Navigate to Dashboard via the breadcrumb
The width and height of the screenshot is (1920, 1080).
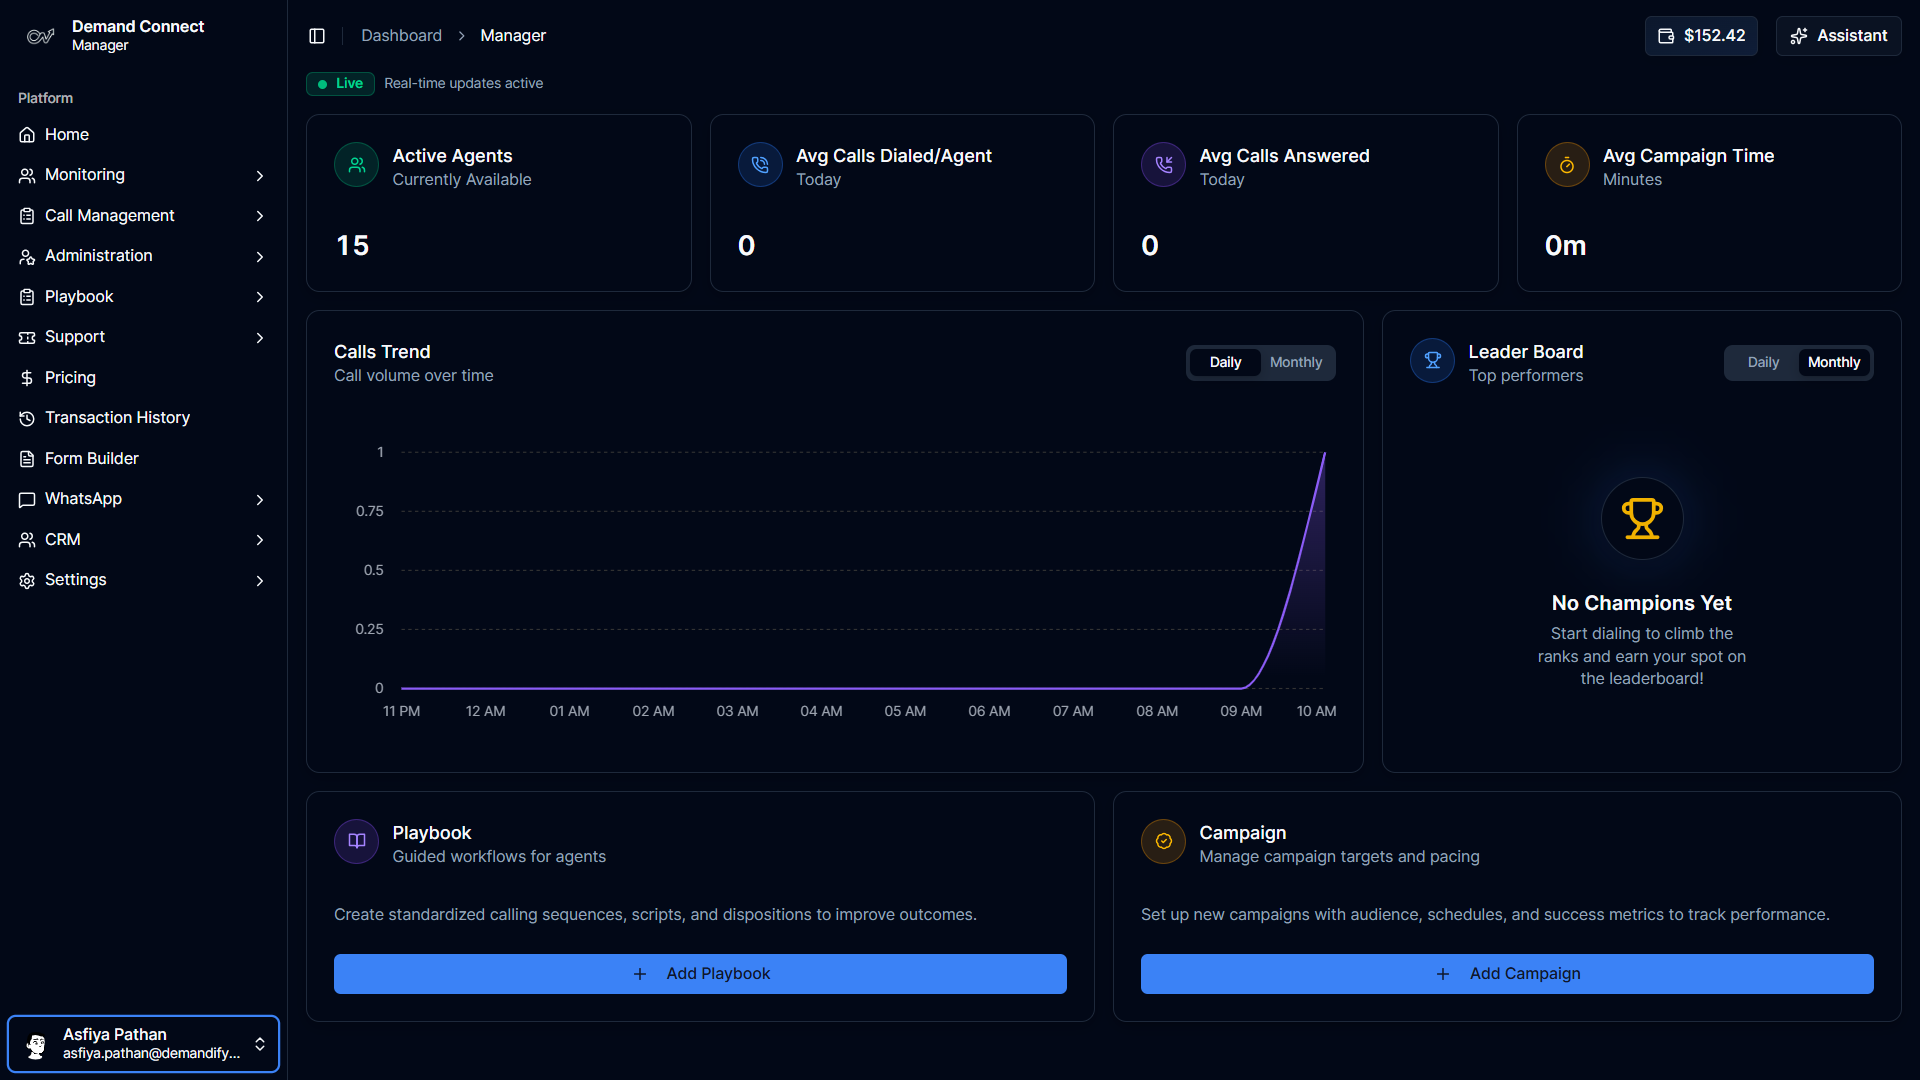(x=401, y=35)
